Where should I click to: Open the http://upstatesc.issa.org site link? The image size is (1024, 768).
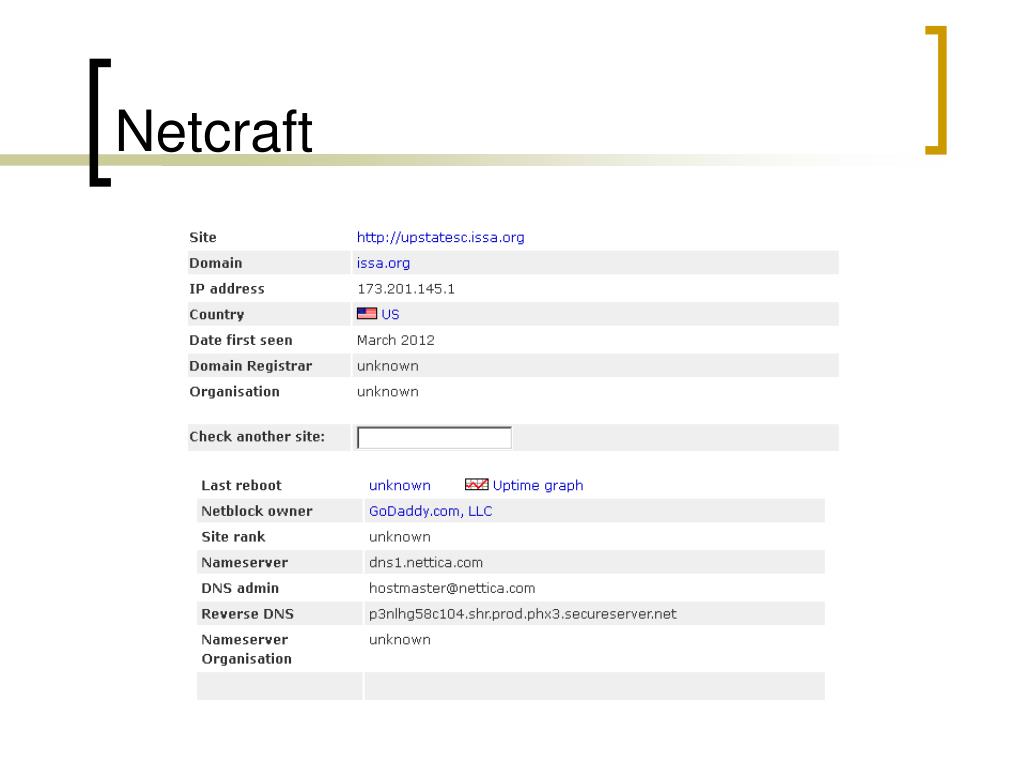coord(440,238)
